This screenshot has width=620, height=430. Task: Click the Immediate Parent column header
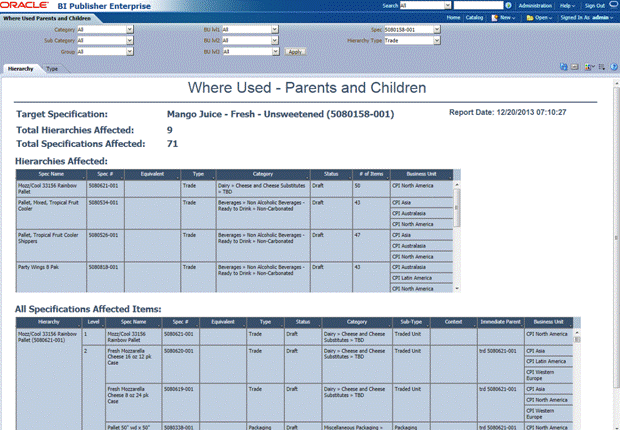[501, 322]
